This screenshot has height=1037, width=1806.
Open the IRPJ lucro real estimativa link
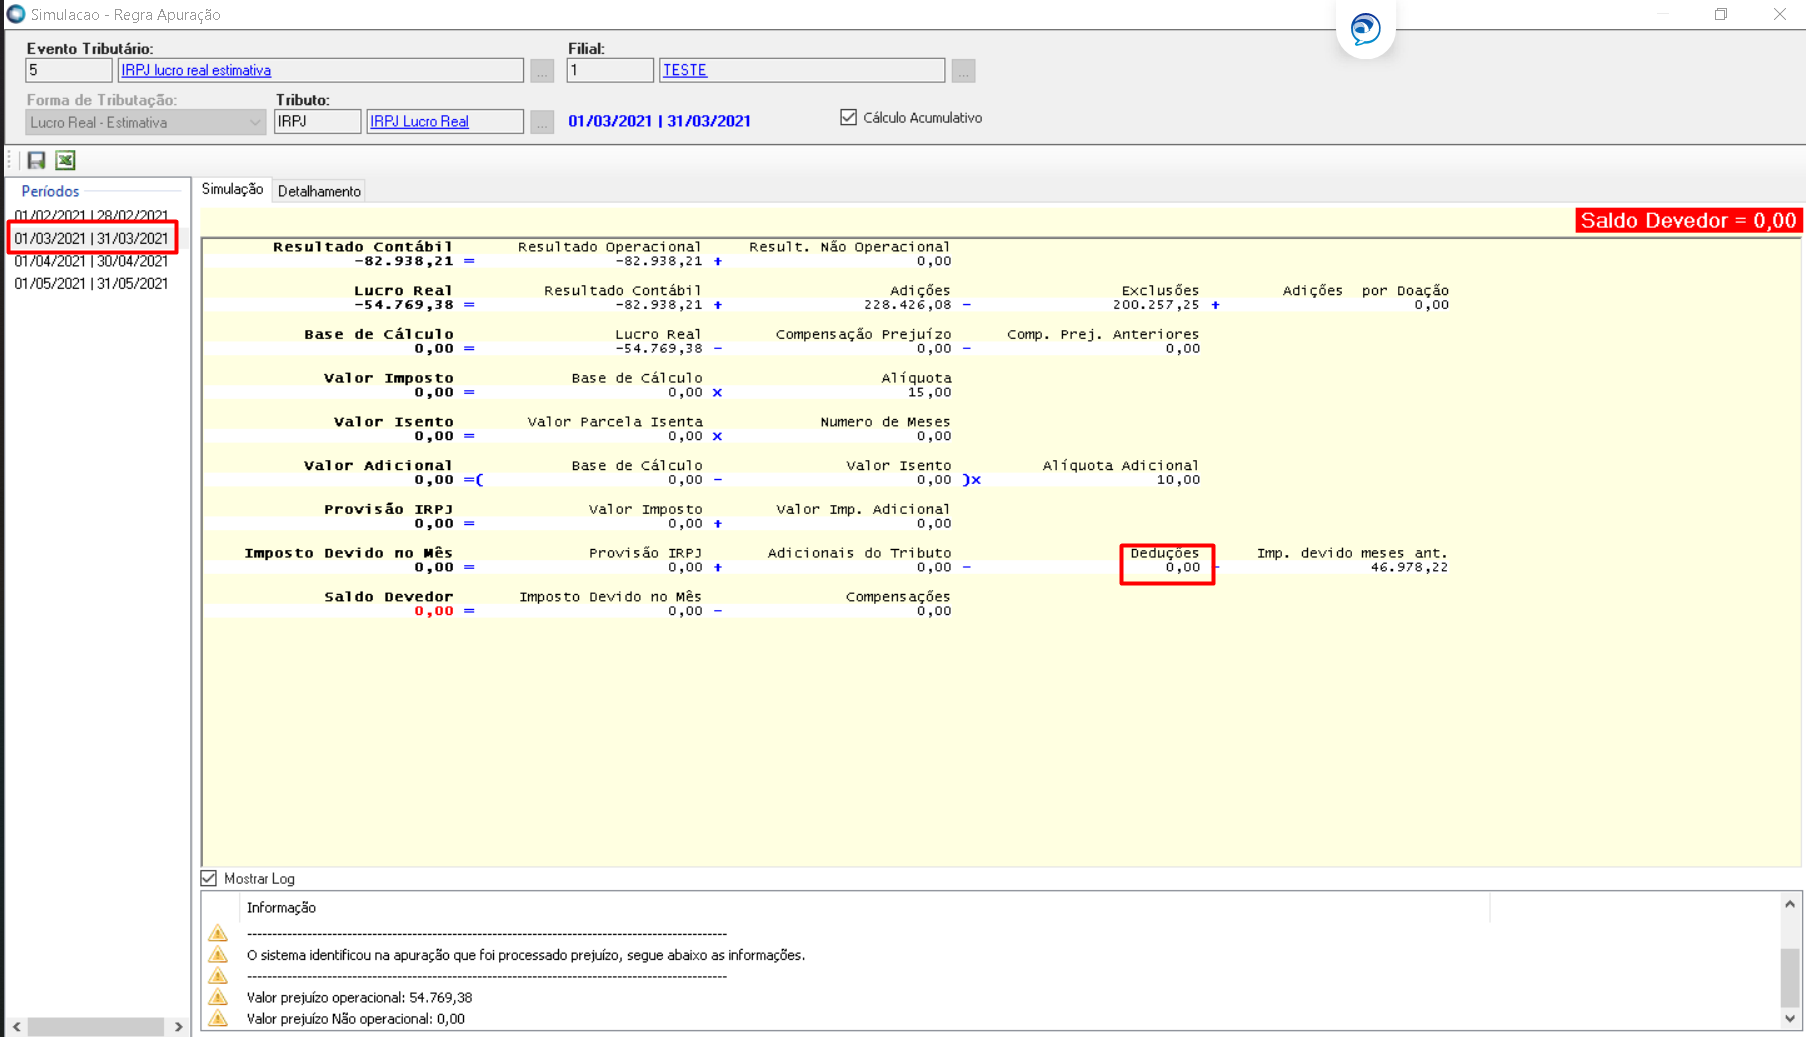[196, 70]
